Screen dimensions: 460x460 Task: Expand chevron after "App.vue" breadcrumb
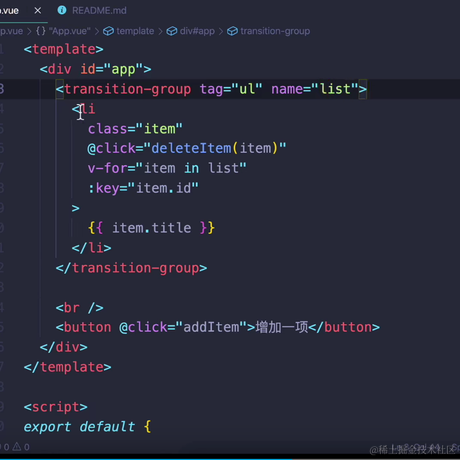coord(97,31)
